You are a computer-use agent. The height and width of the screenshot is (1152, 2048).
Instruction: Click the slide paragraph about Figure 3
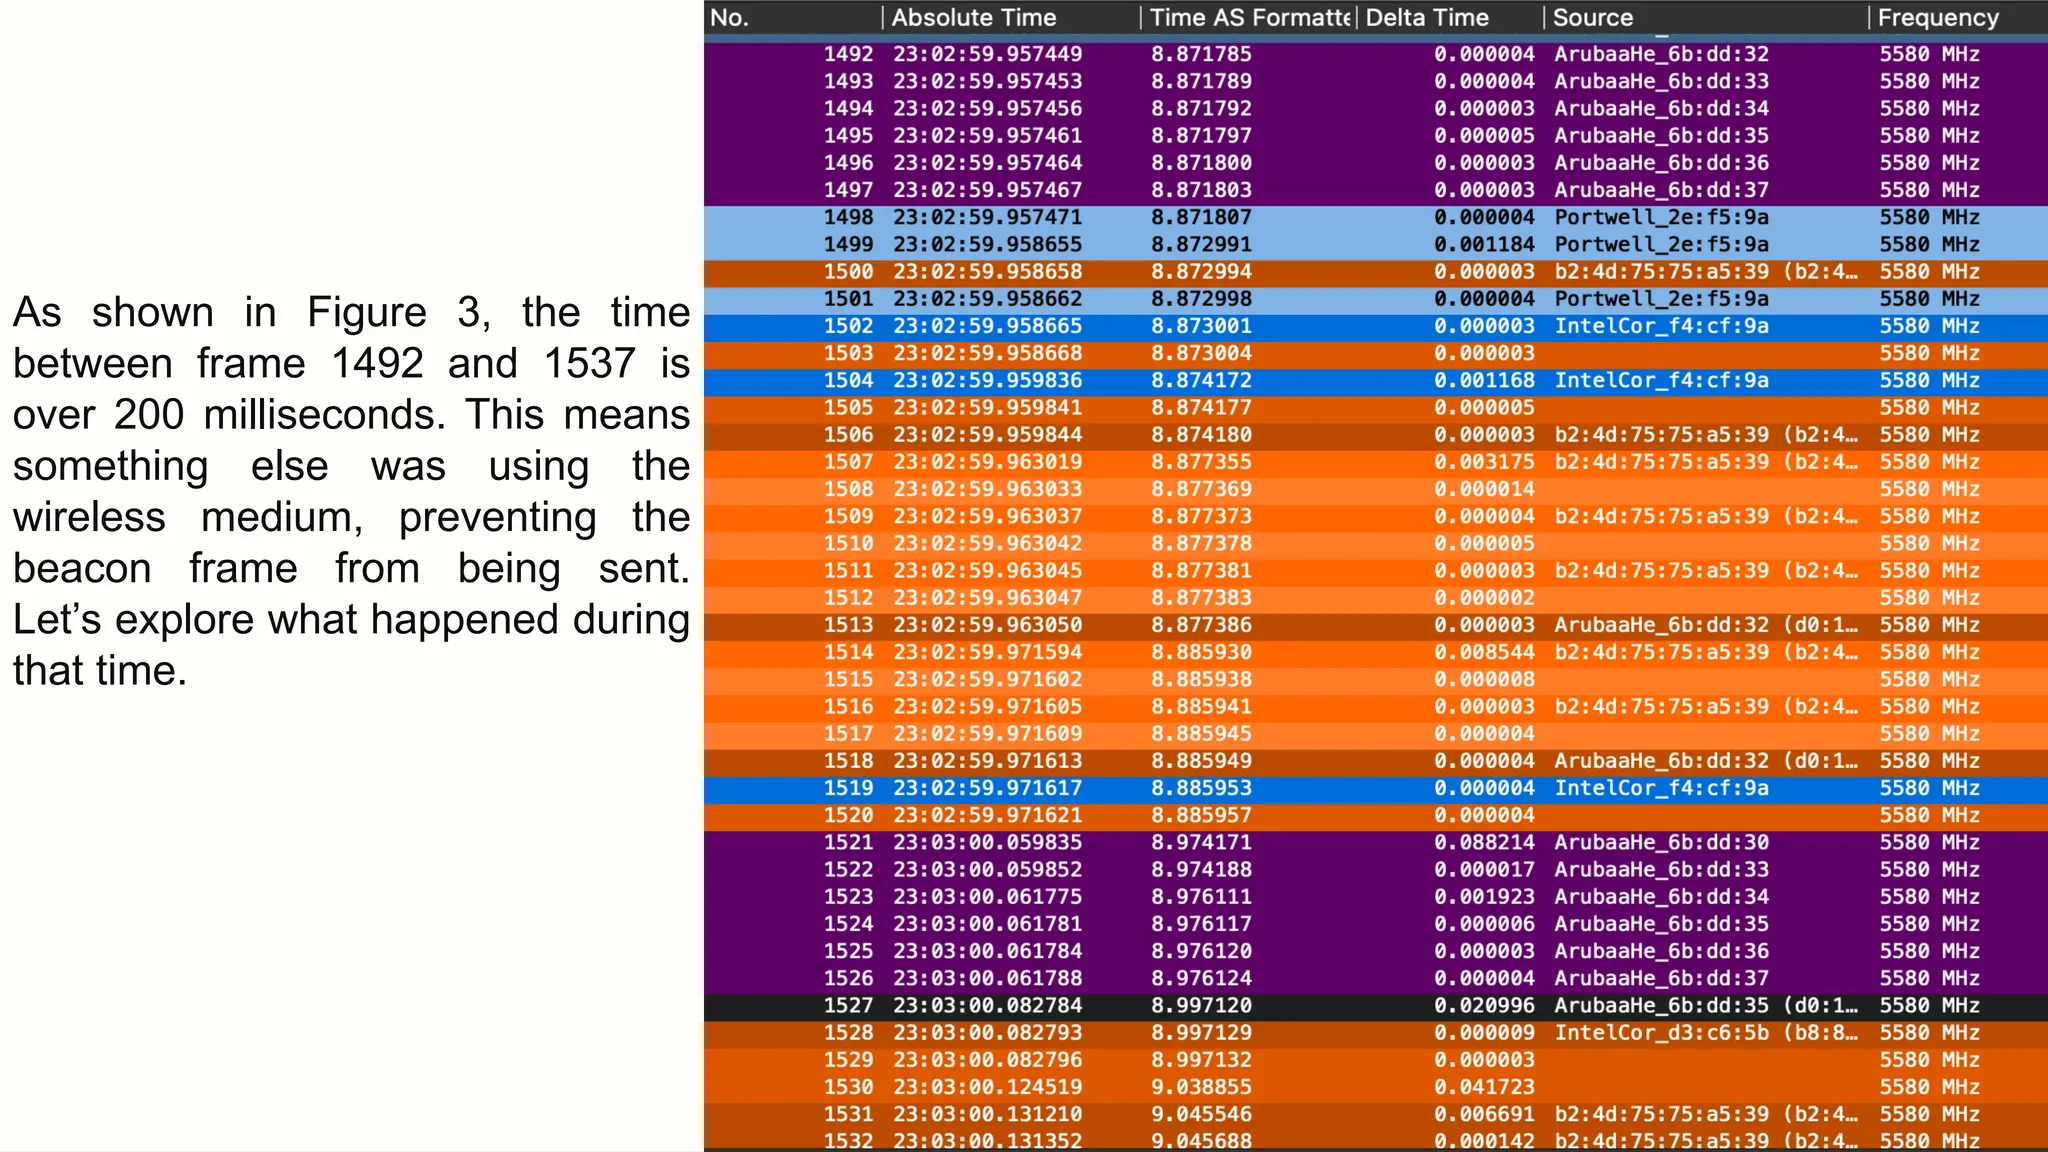351,491
